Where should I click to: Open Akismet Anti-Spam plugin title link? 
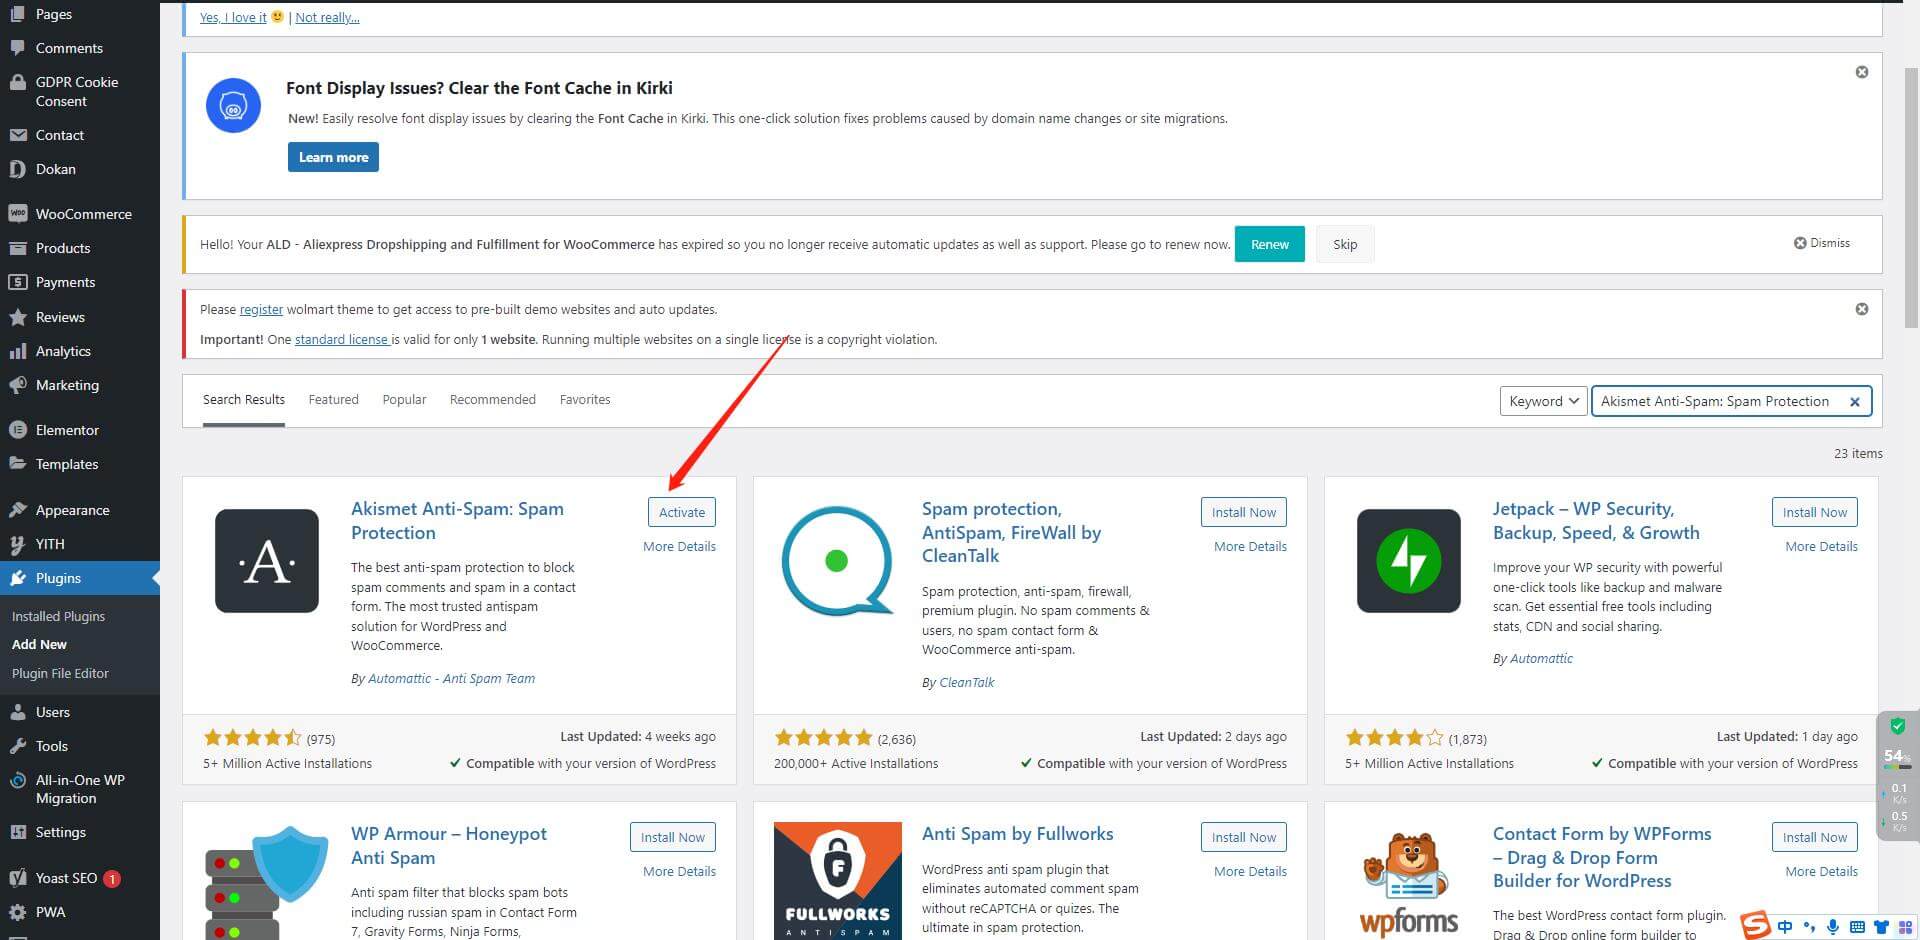(457, 520)
